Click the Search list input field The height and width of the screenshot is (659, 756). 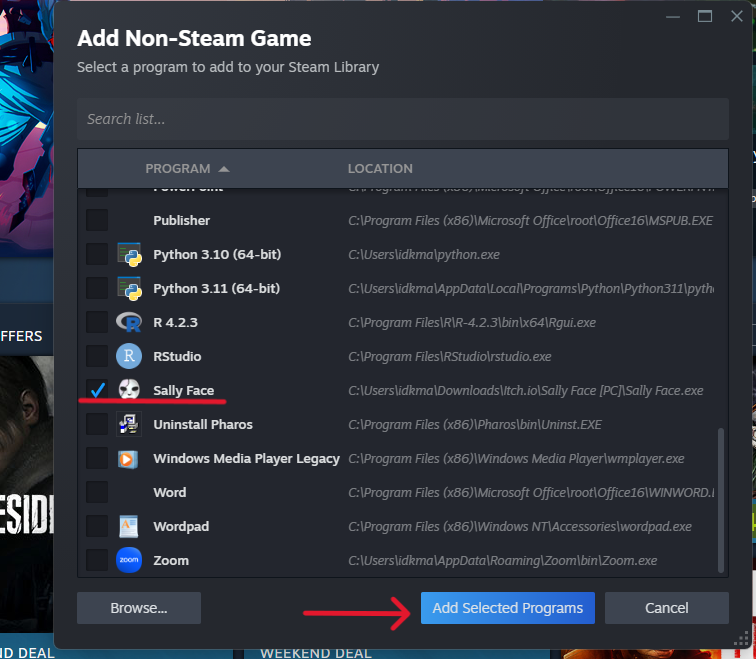point(403,119)
